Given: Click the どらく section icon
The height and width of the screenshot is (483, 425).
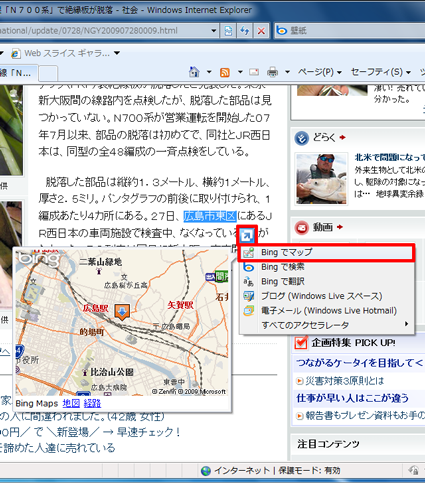Looking at the screenshot, I should pyautogui.click(x=302, y=138).
